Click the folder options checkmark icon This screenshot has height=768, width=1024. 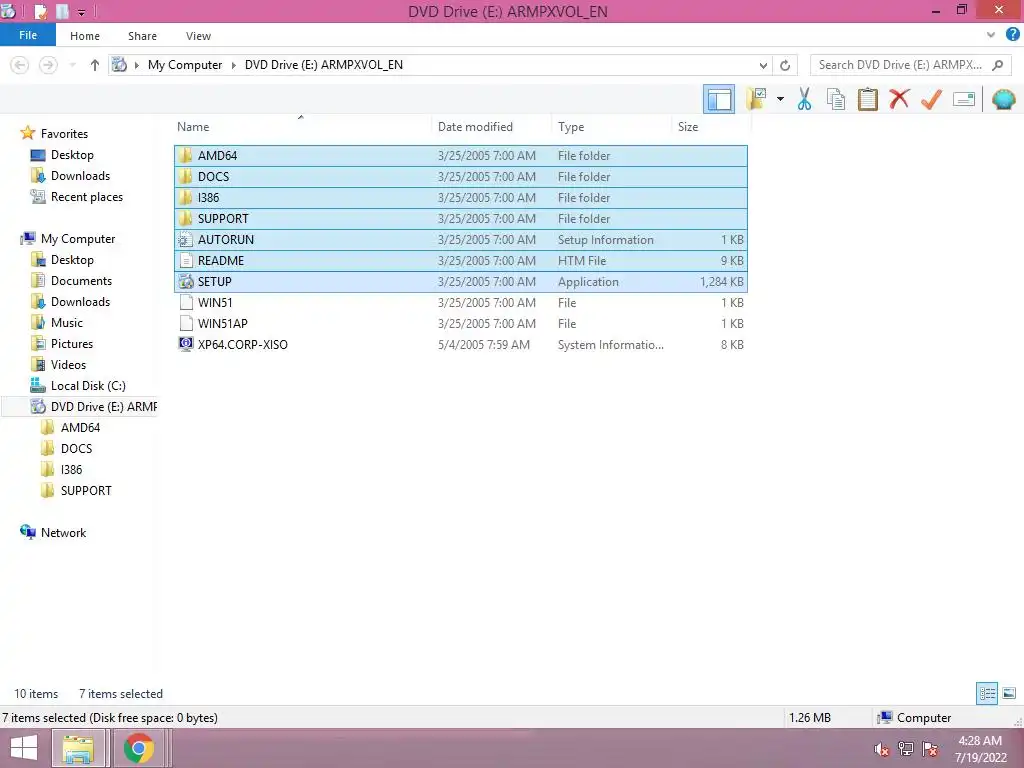pyautogui.click(x=756, y=99)
